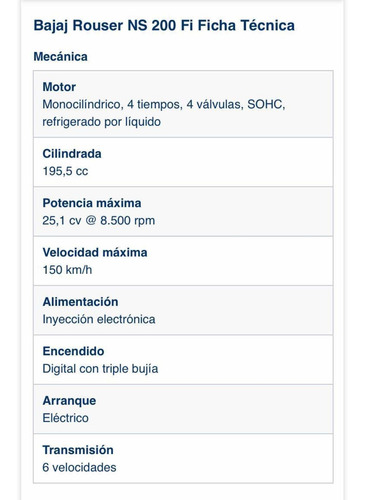Viewport: 365px width, 500px height.
Task: Click the Alimentación row label
Action: tap(80, 302)
